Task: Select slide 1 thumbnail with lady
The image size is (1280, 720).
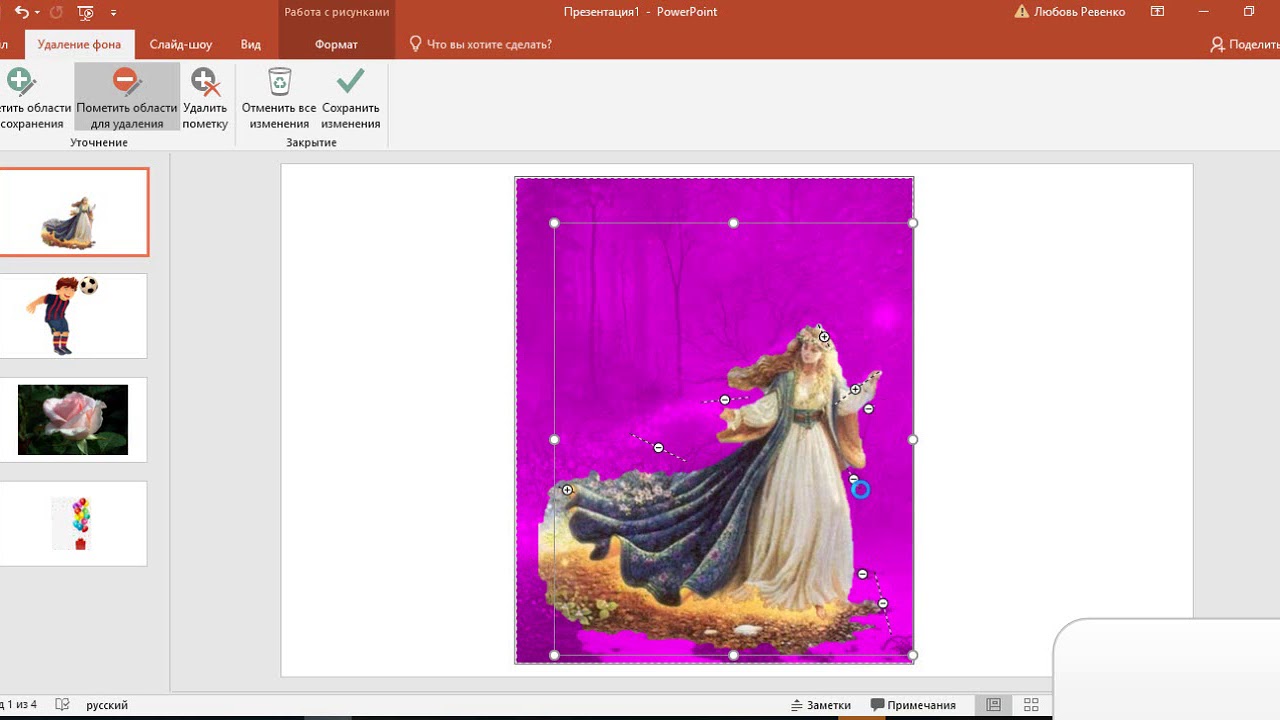Action: (x=73, y=212)
